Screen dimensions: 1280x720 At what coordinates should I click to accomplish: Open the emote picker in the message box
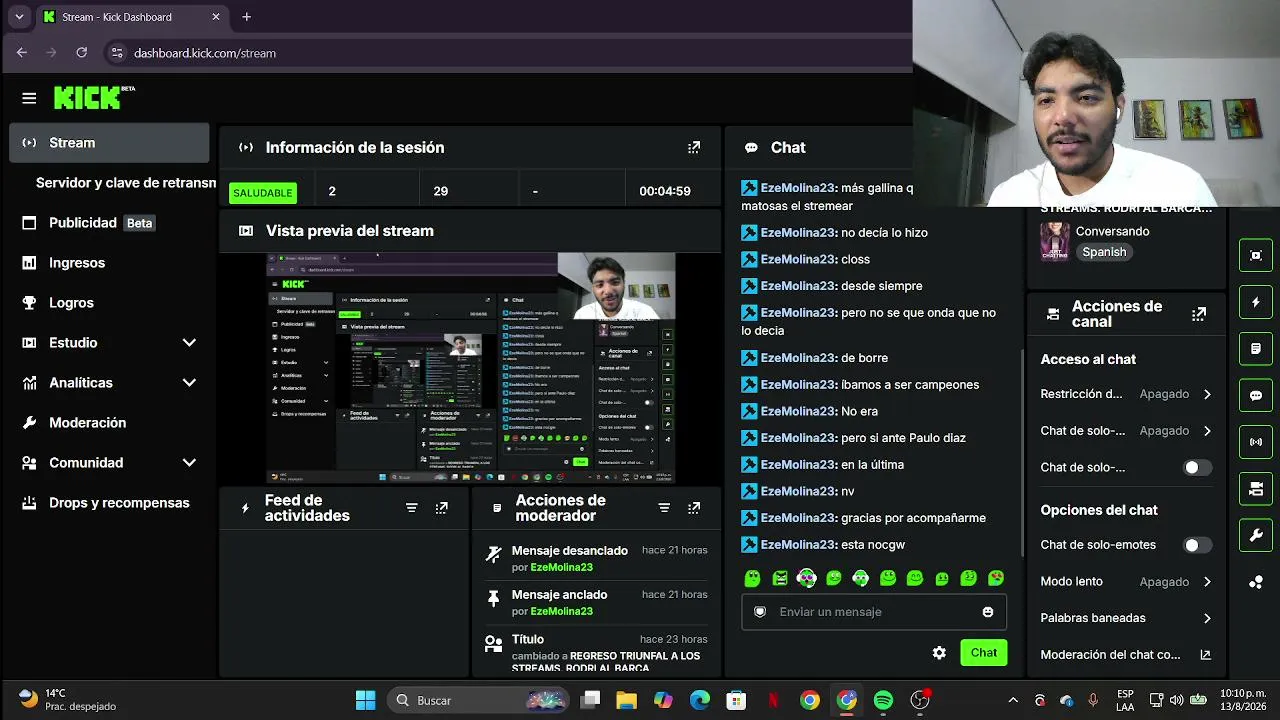pos(988,612)
